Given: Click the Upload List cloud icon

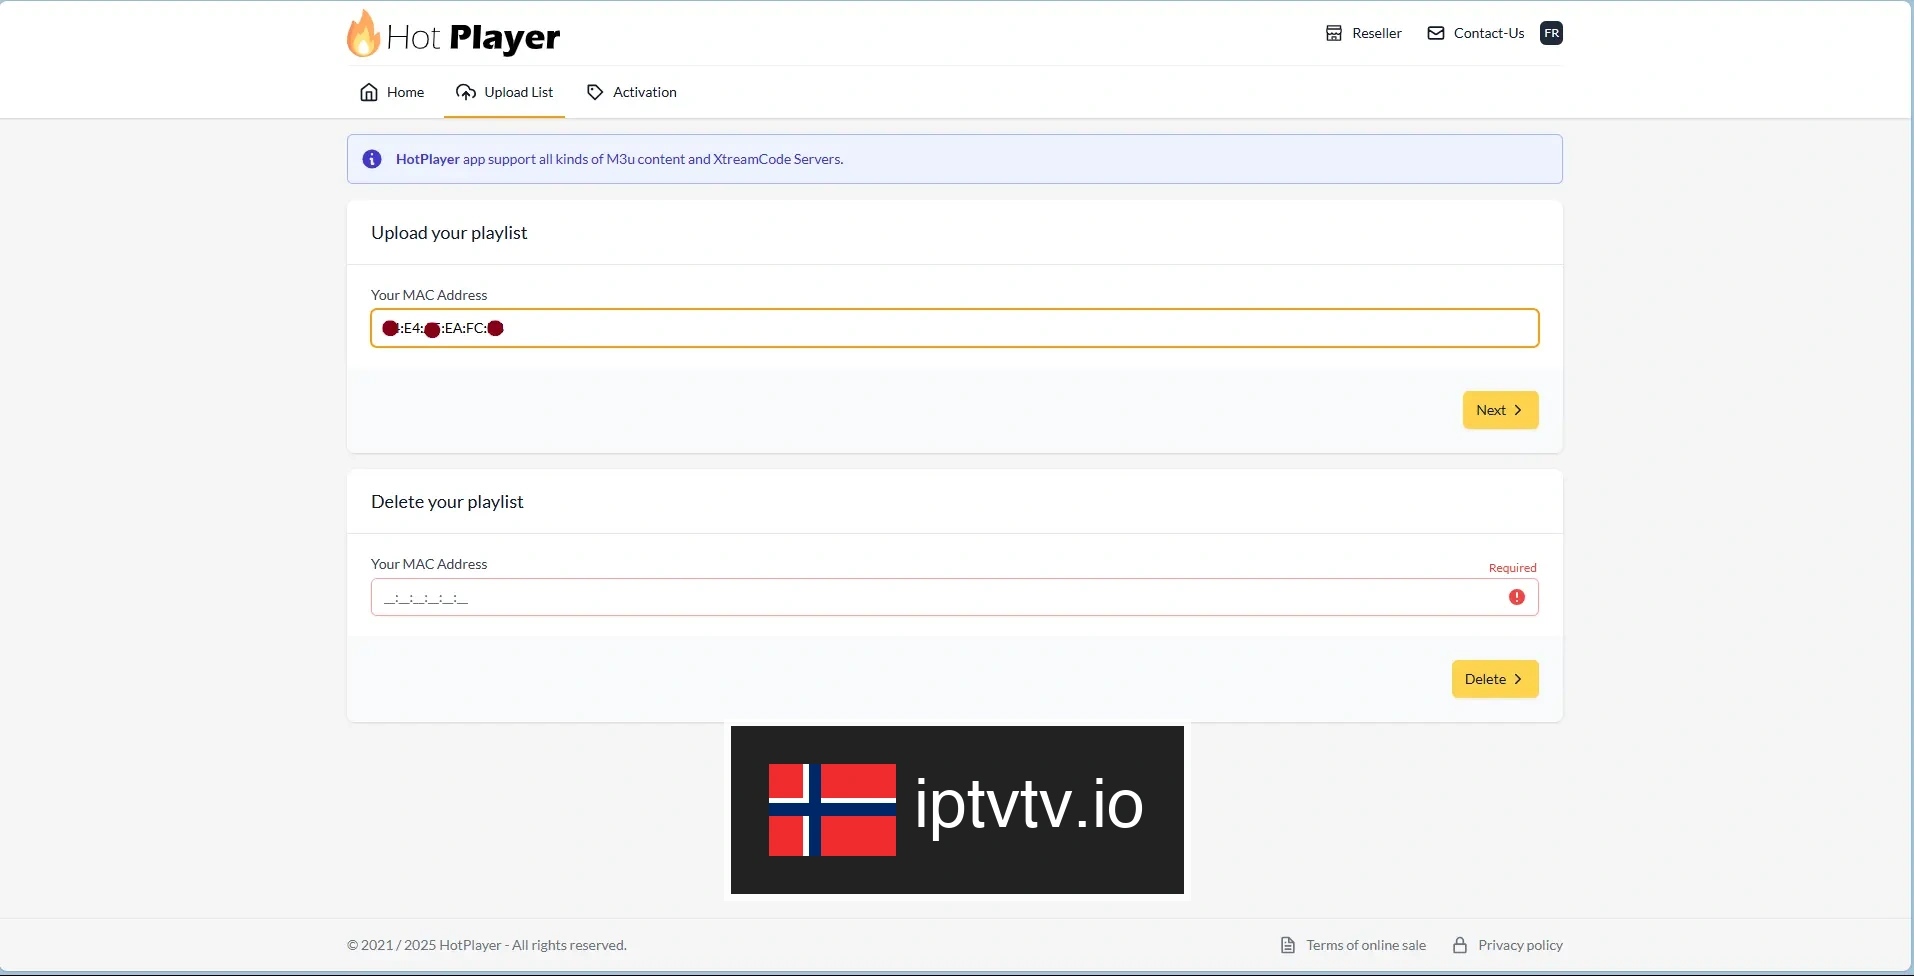Looking at the screenshot, I should 466,92.
